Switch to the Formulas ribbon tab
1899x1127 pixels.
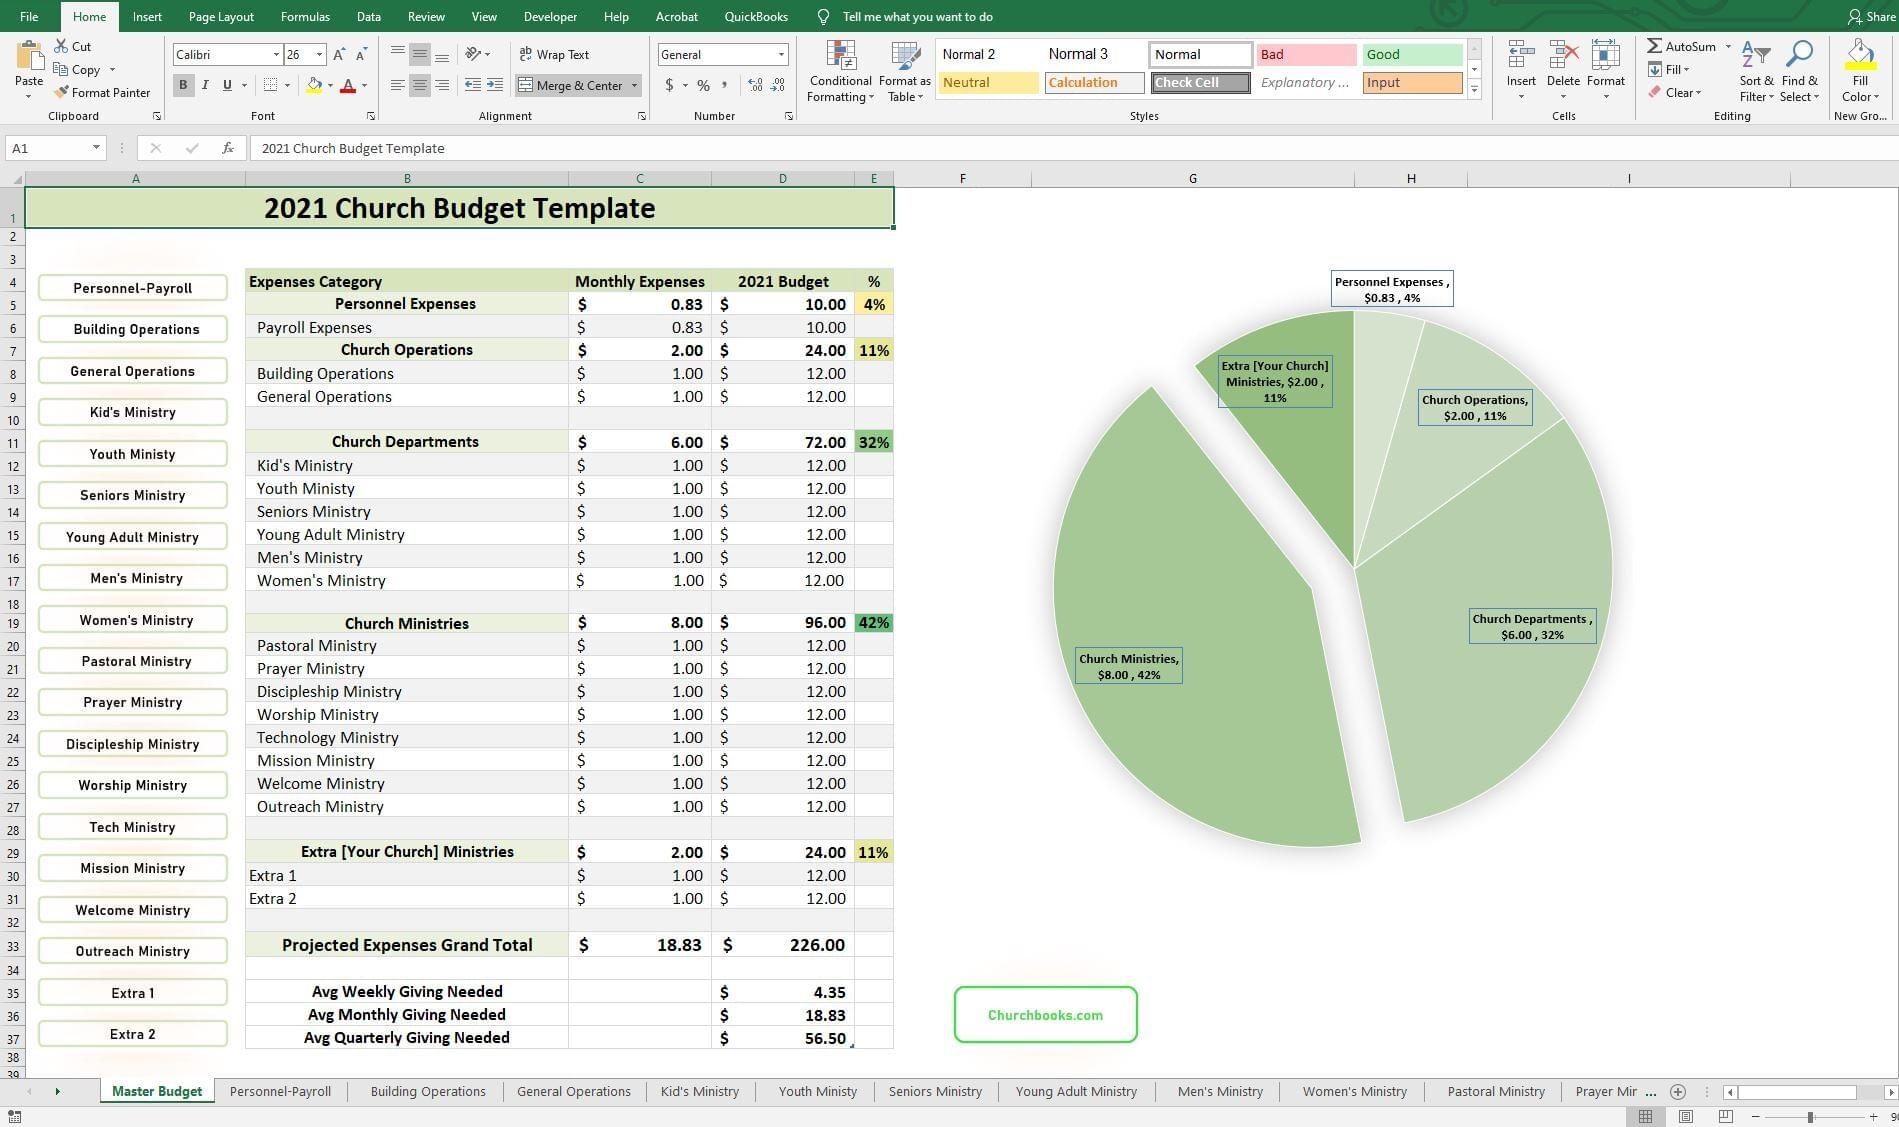point(305,16)
